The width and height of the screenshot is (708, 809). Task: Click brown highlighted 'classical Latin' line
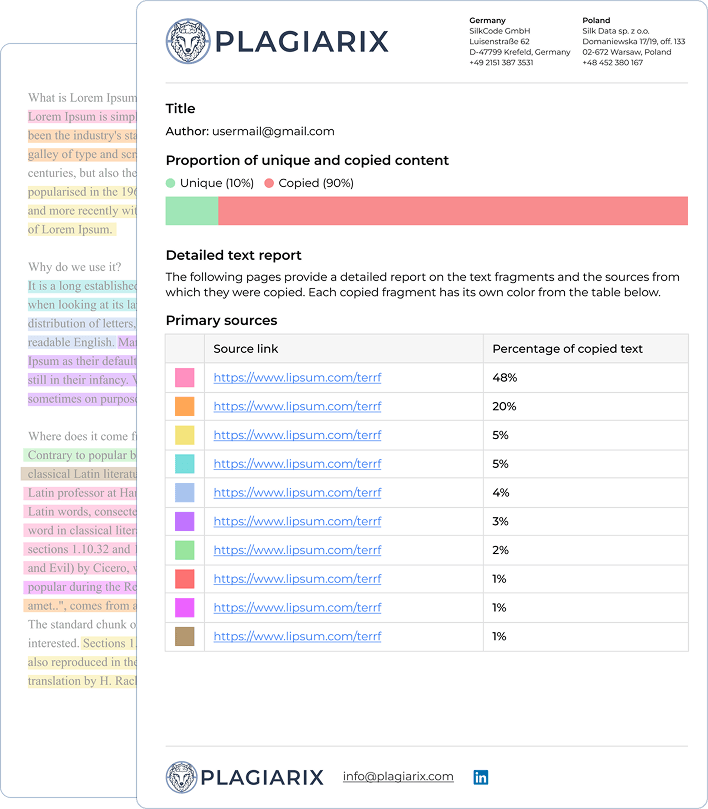tap(78, 474)
